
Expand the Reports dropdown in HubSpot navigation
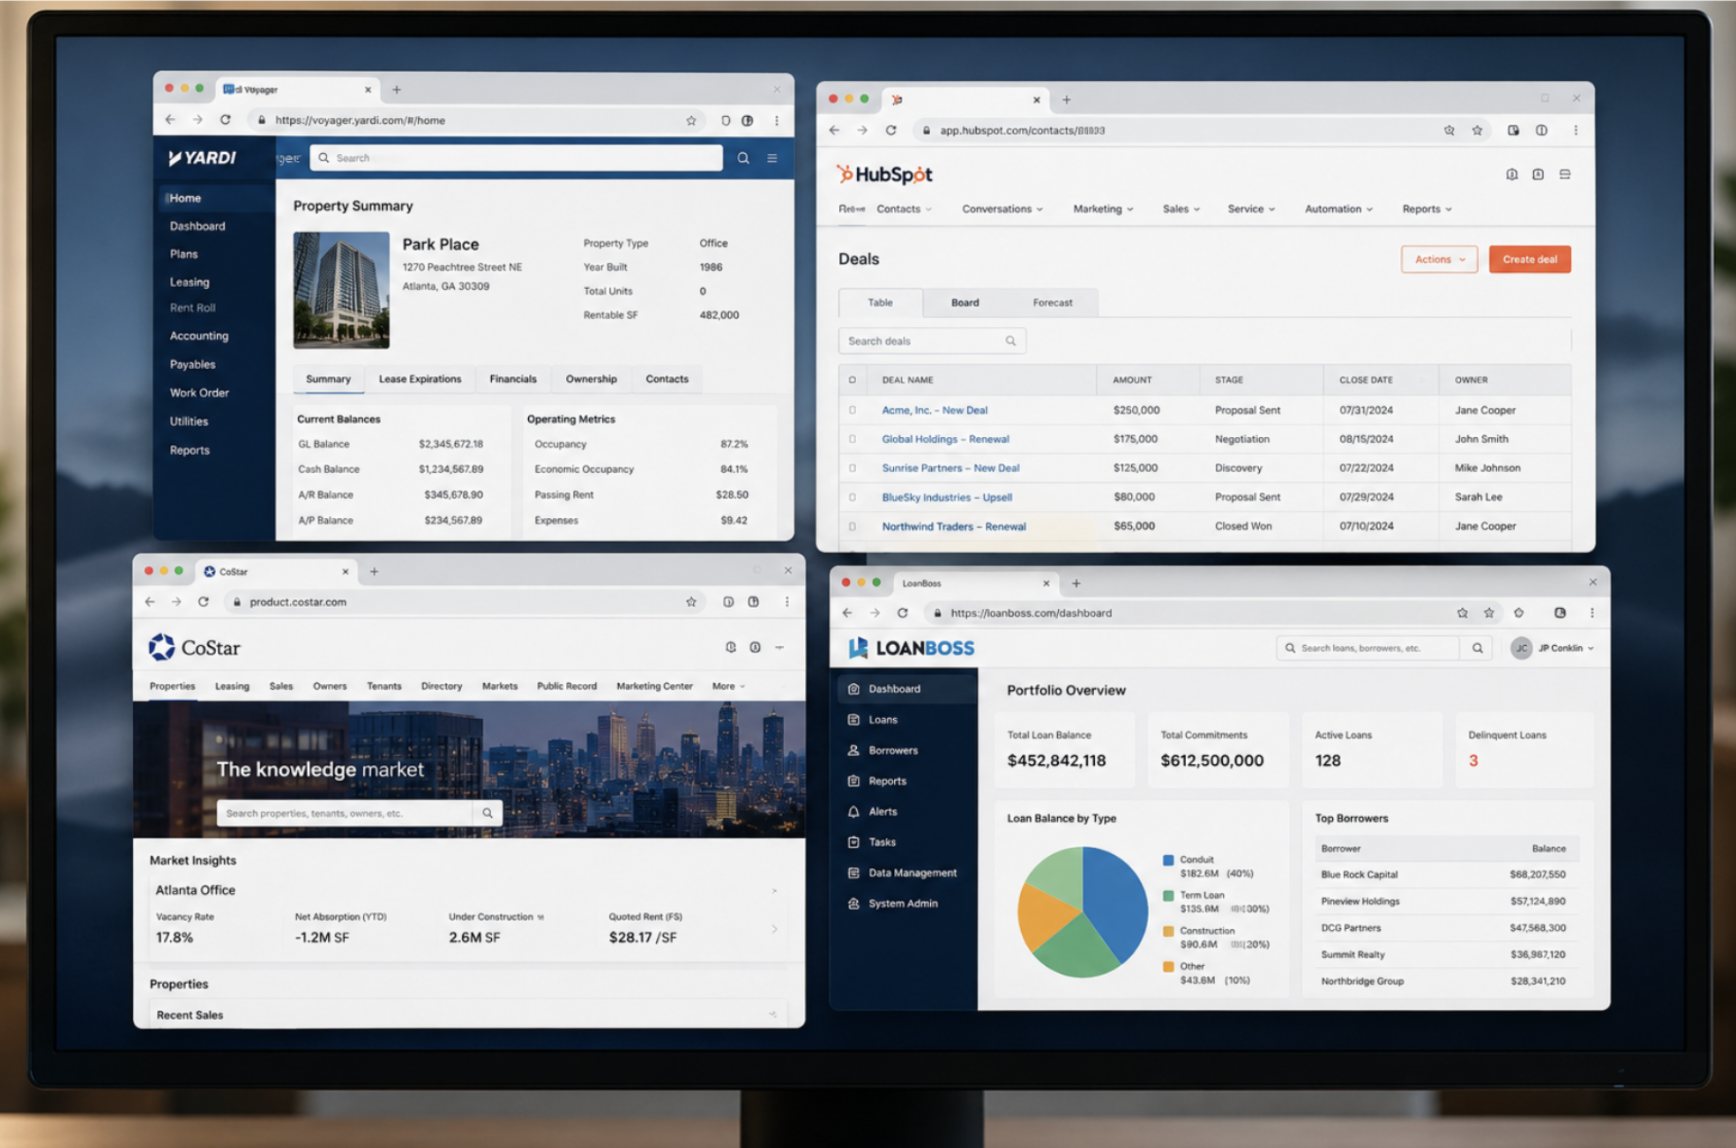1427,209
